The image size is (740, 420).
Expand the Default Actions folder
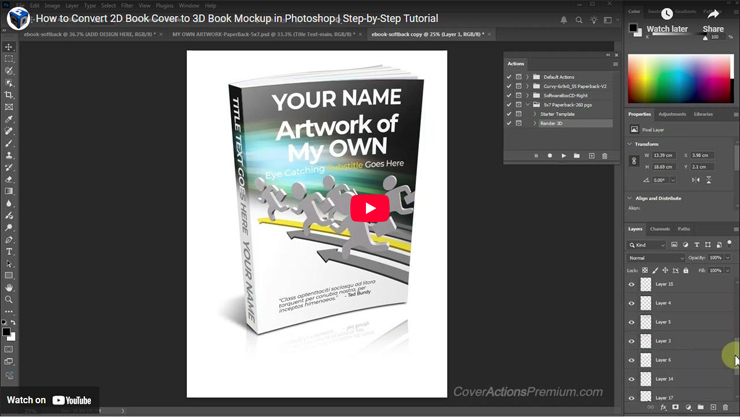[527, 77]
